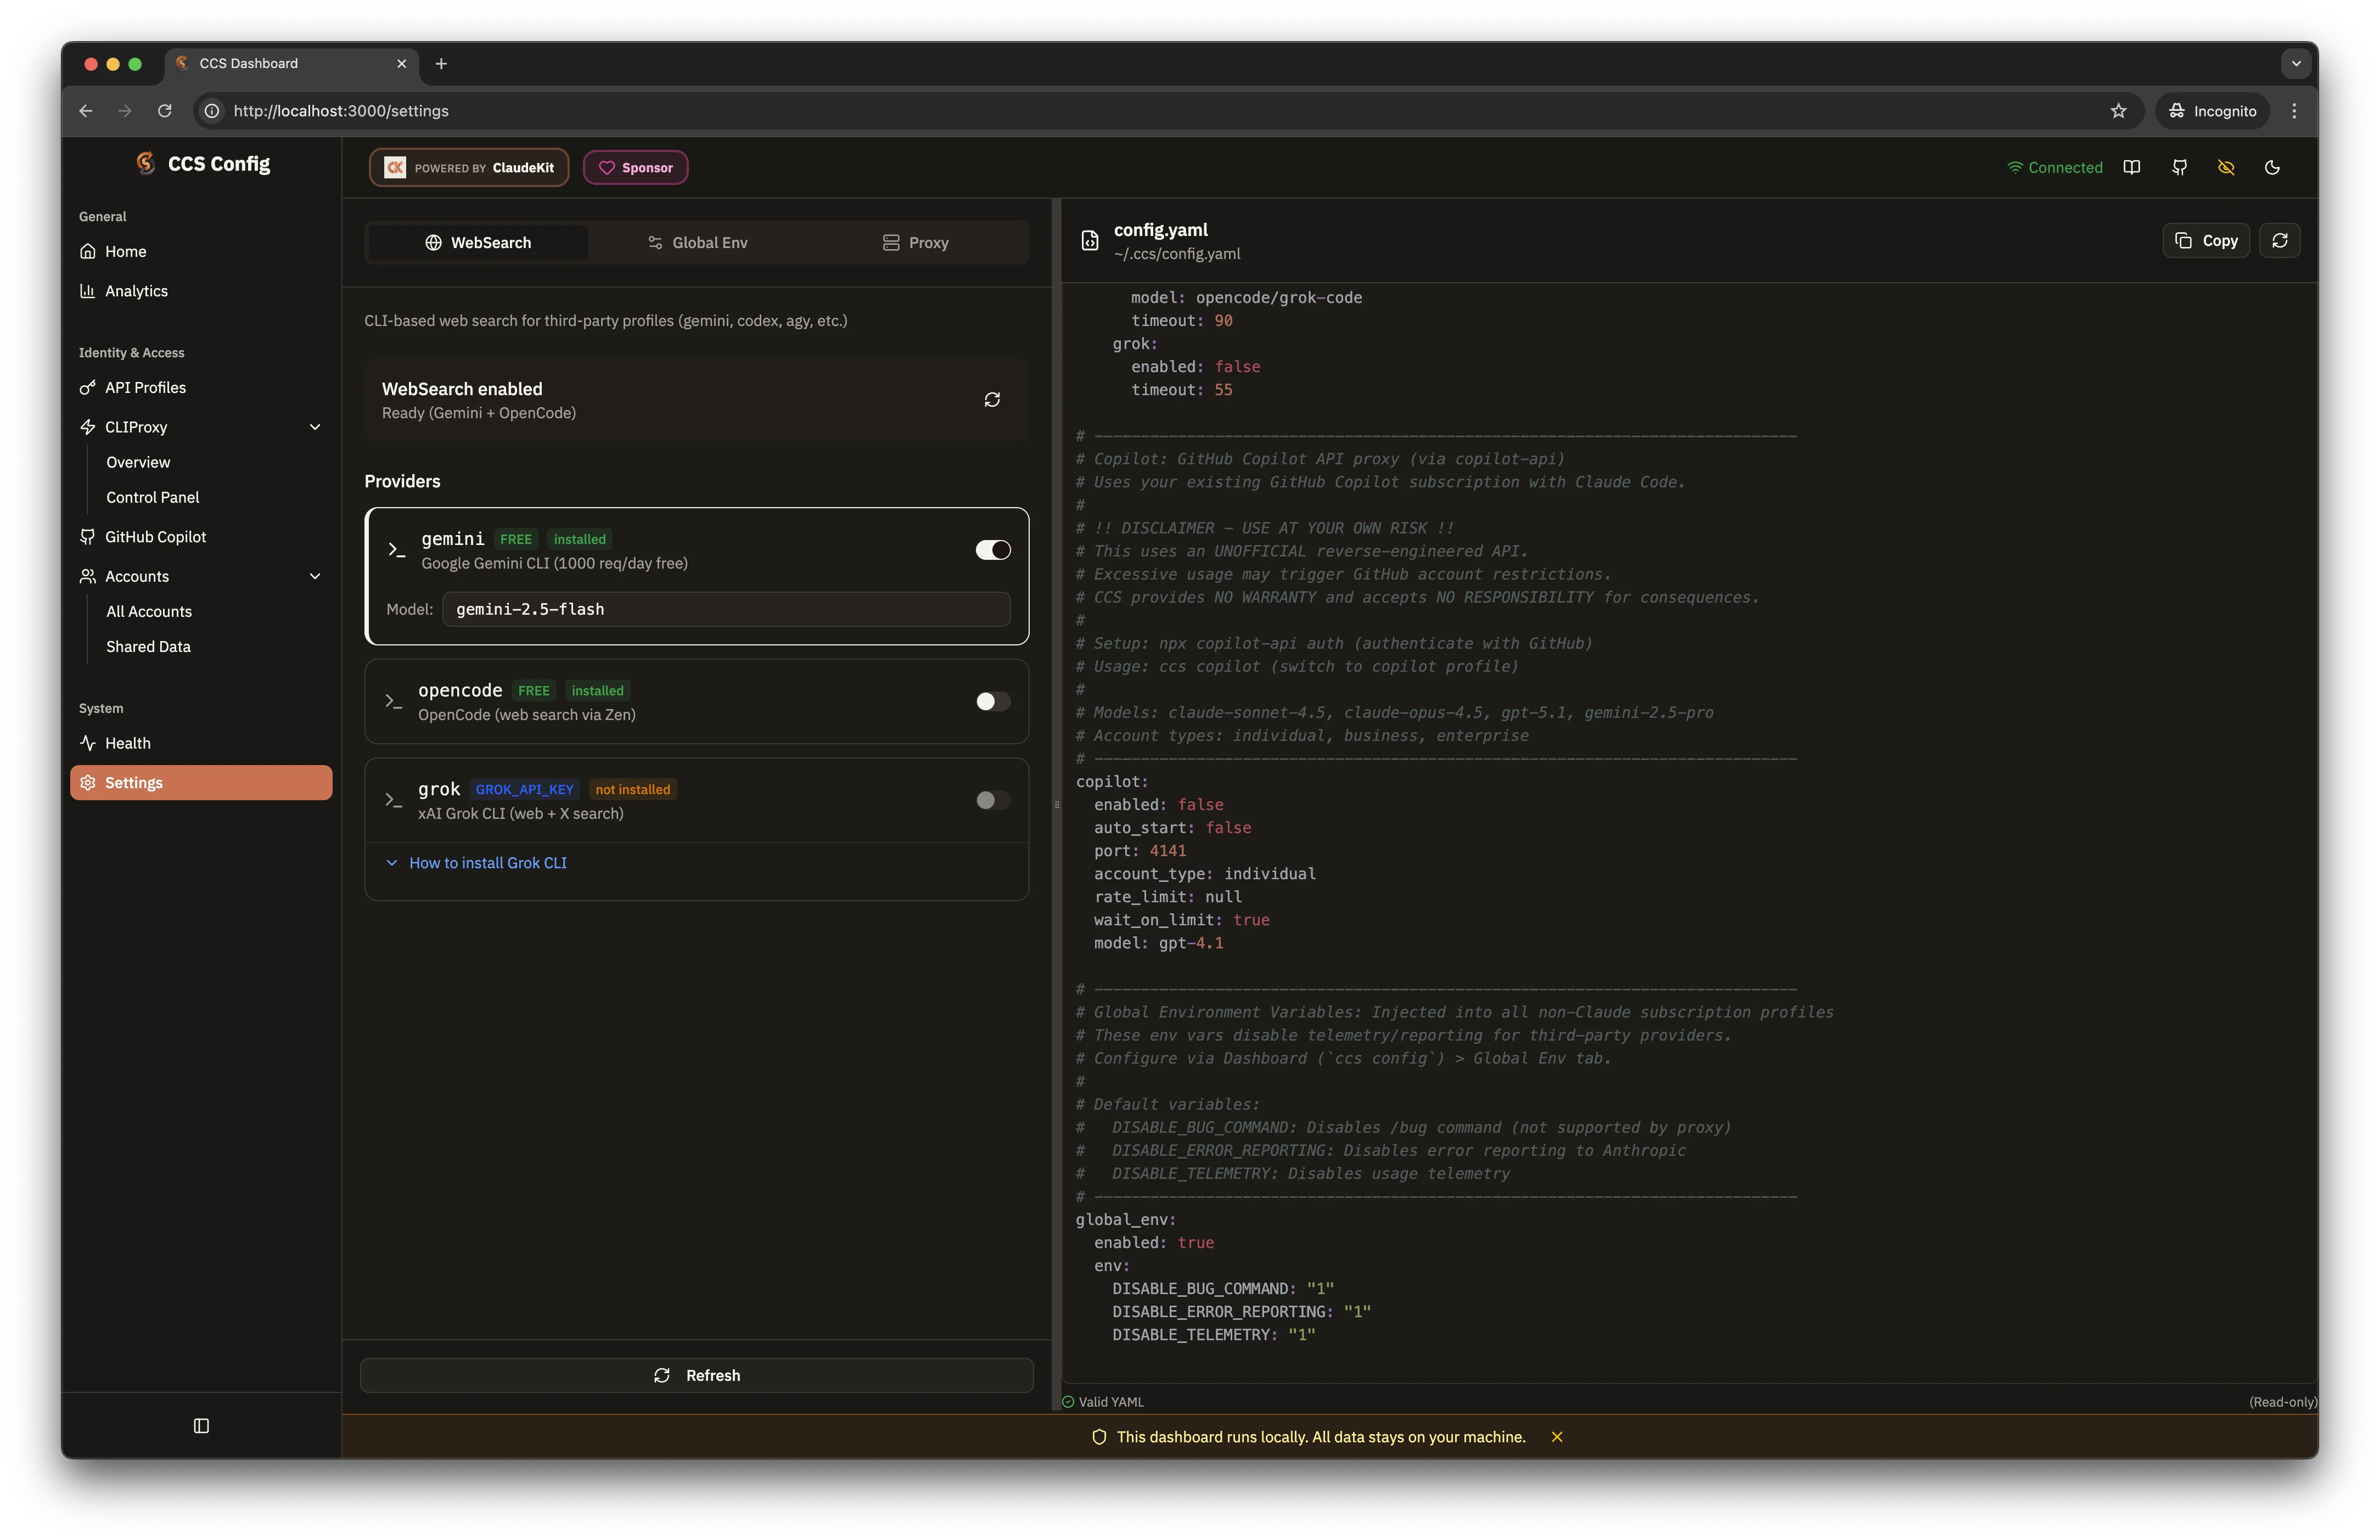Image resolution: width=2380 pixels, height=1540 pixels.
Task: Open the GitHub repository icon
Action: [2180, 167]
